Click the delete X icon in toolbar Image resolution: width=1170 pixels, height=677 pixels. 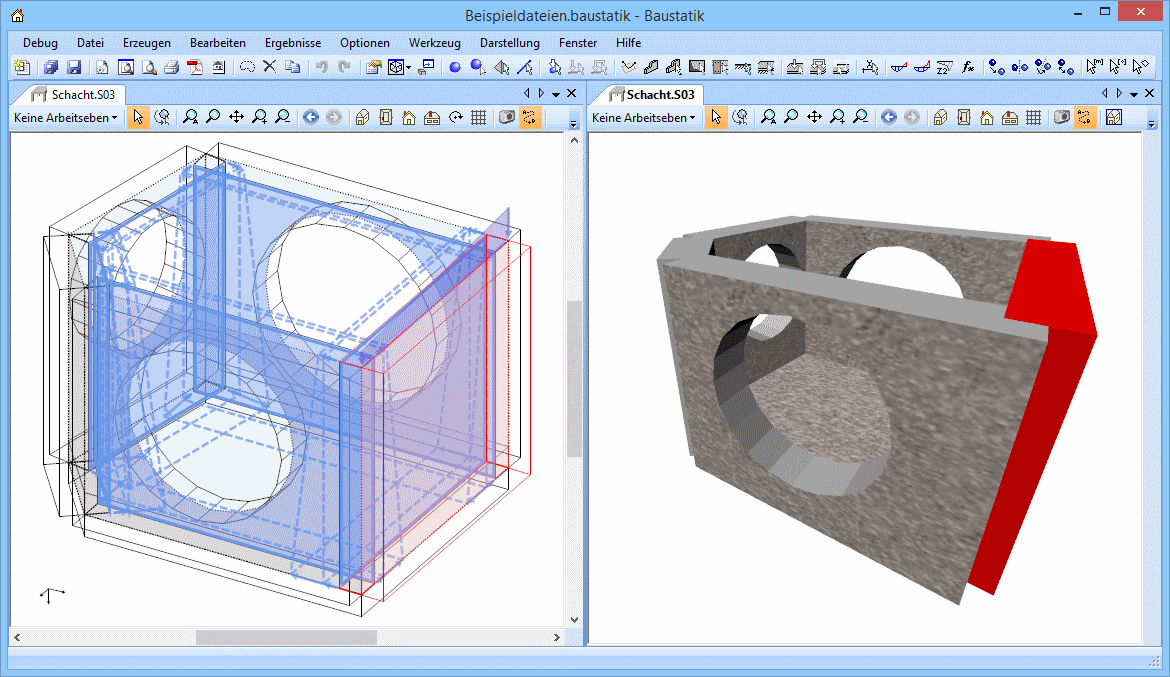tap(269, 68)
